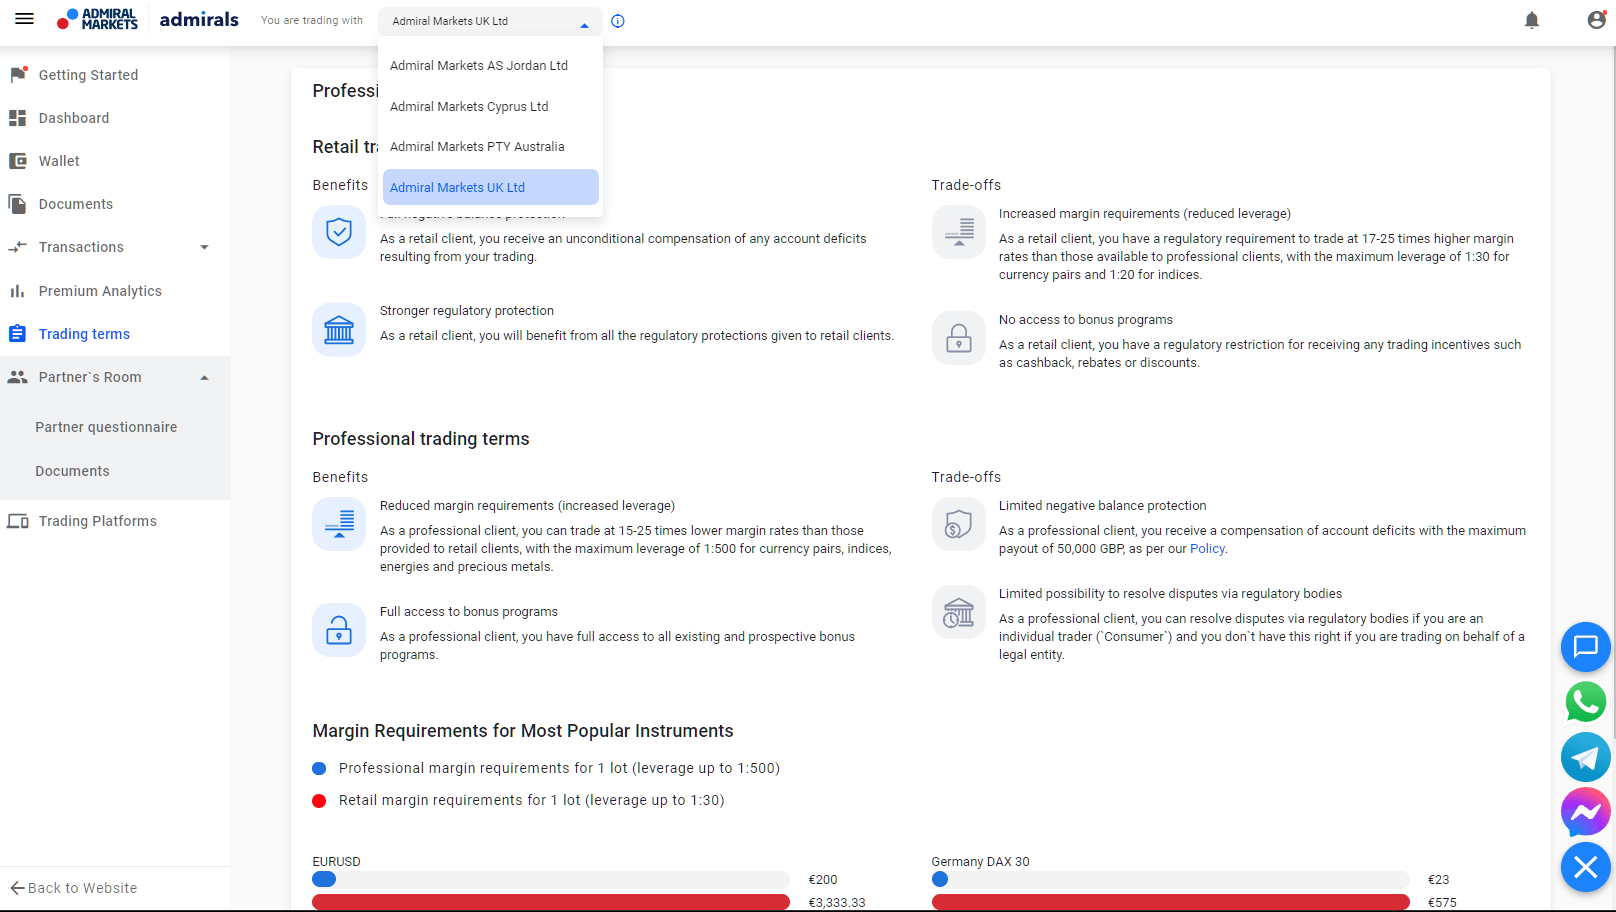Open the live chat bubble button
Screen dimensions: 1616x912
click(x=1586, y=647)
